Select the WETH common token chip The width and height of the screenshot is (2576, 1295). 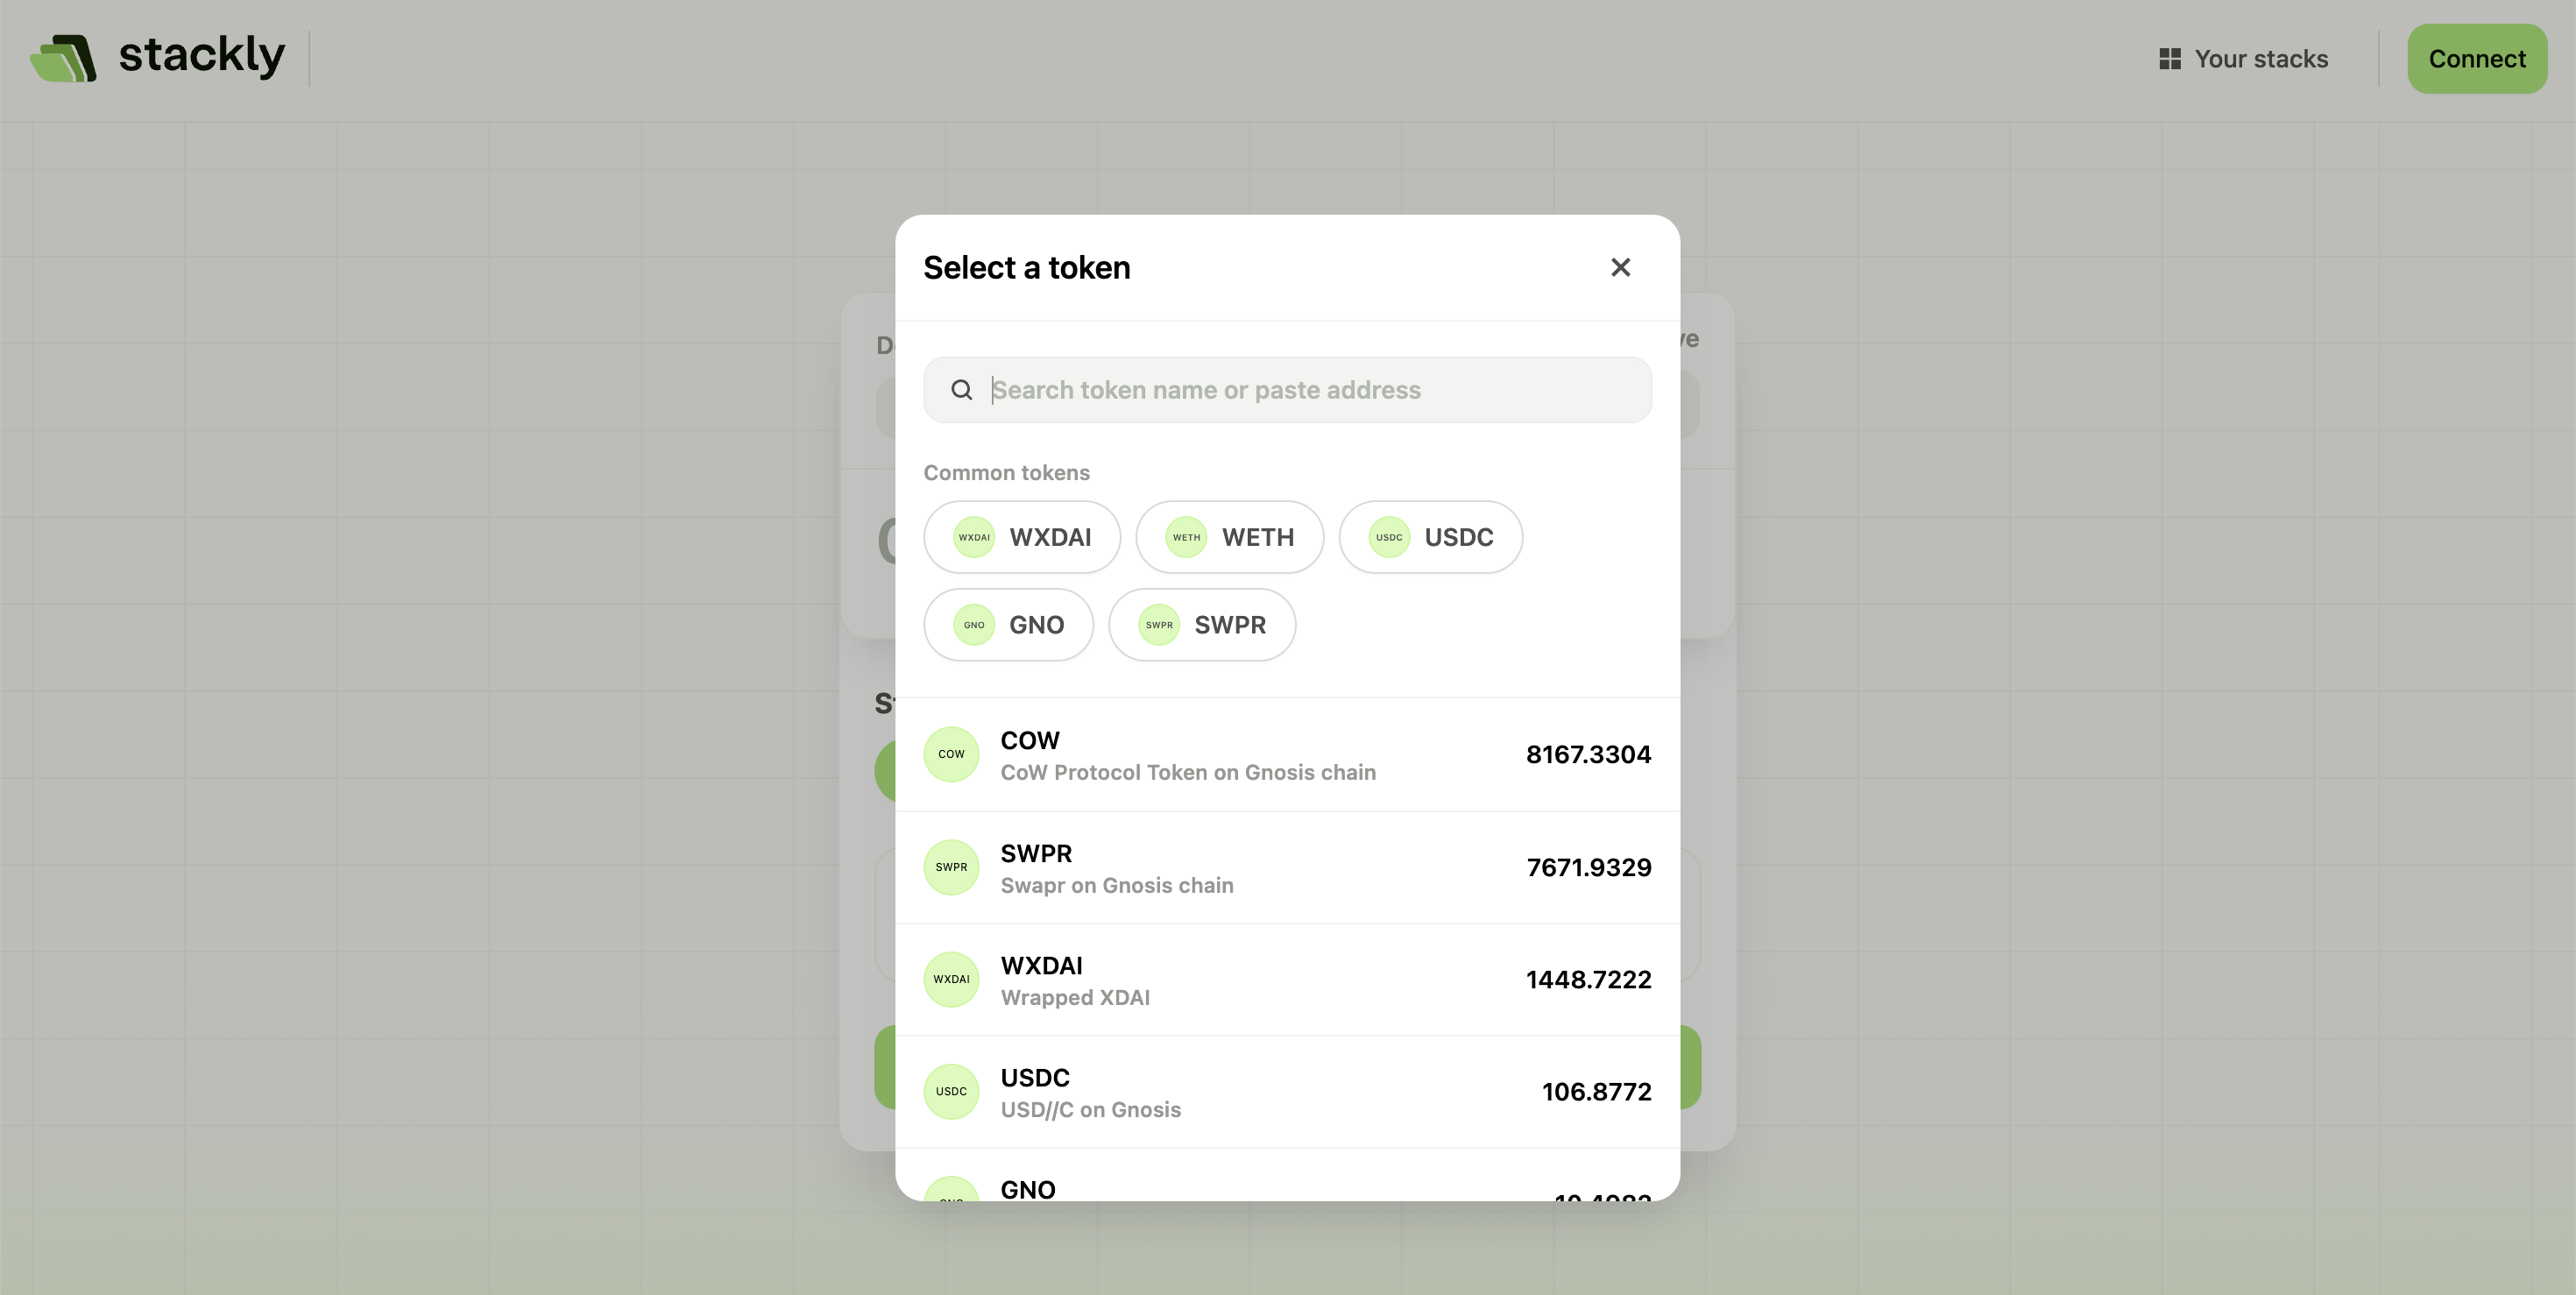(x=1230, y=537)
